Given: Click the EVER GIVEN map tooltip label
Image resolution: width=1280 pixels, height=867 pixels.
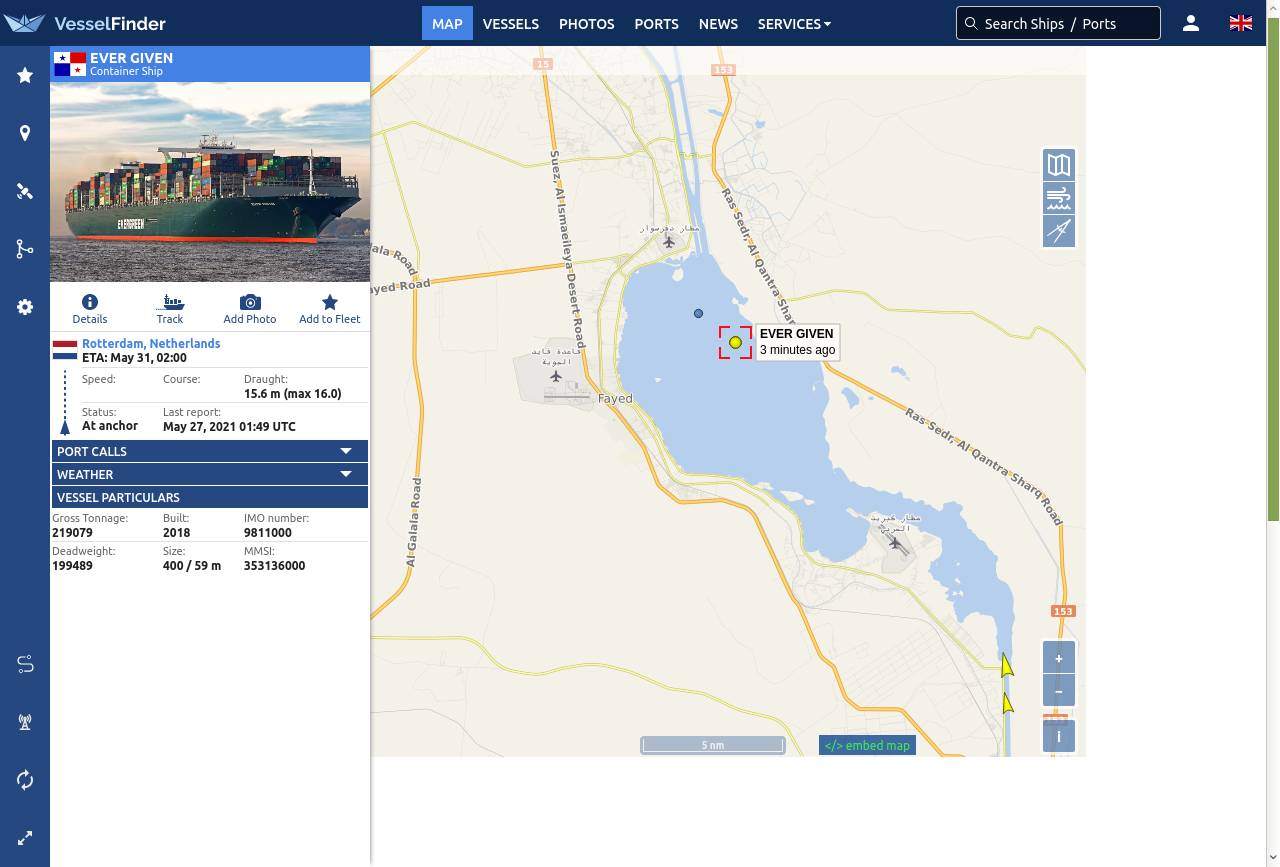Looking at the screenshot, I should (797, 342).
